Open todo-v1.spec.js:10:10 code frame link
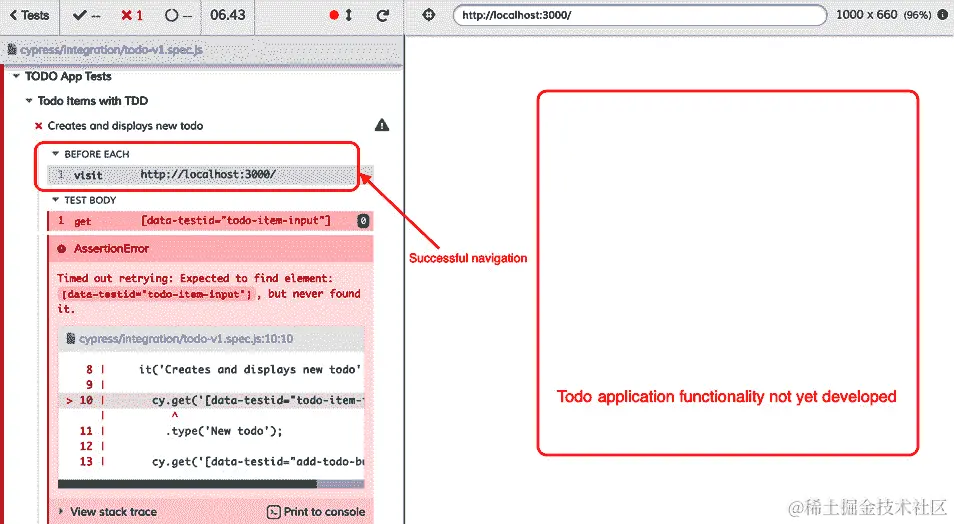This screenshot has height=524, width=954. point(186,338)
